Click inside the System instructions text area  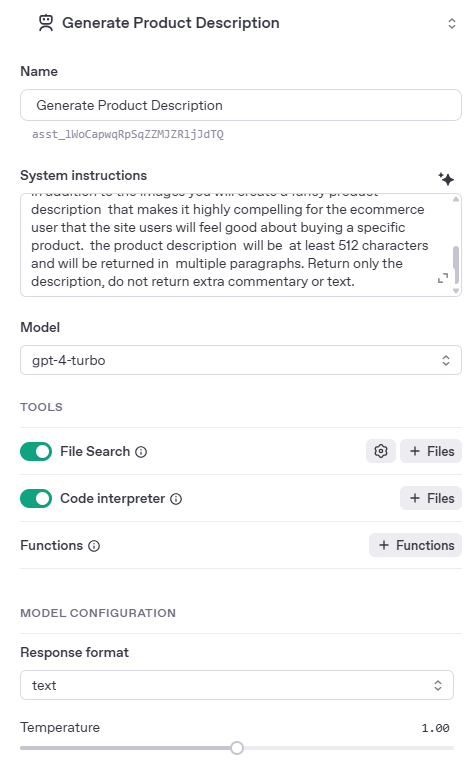(x=233, y=245)
